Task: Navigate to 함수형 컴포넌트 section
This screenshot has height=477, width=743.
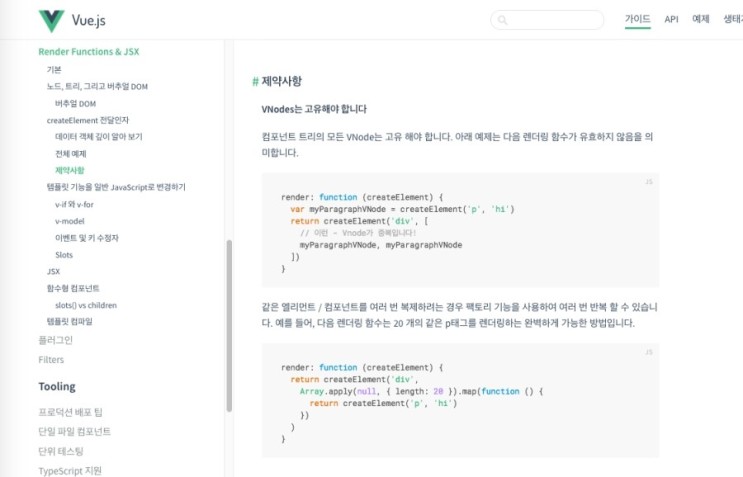Action: (x=73, y=288)
